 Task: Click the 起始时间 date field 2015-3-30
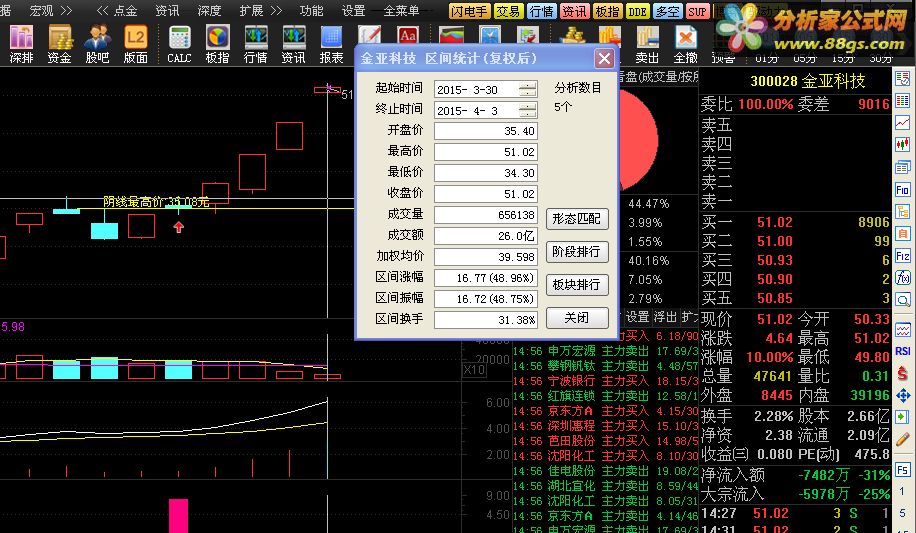click(x=485, y=89)
